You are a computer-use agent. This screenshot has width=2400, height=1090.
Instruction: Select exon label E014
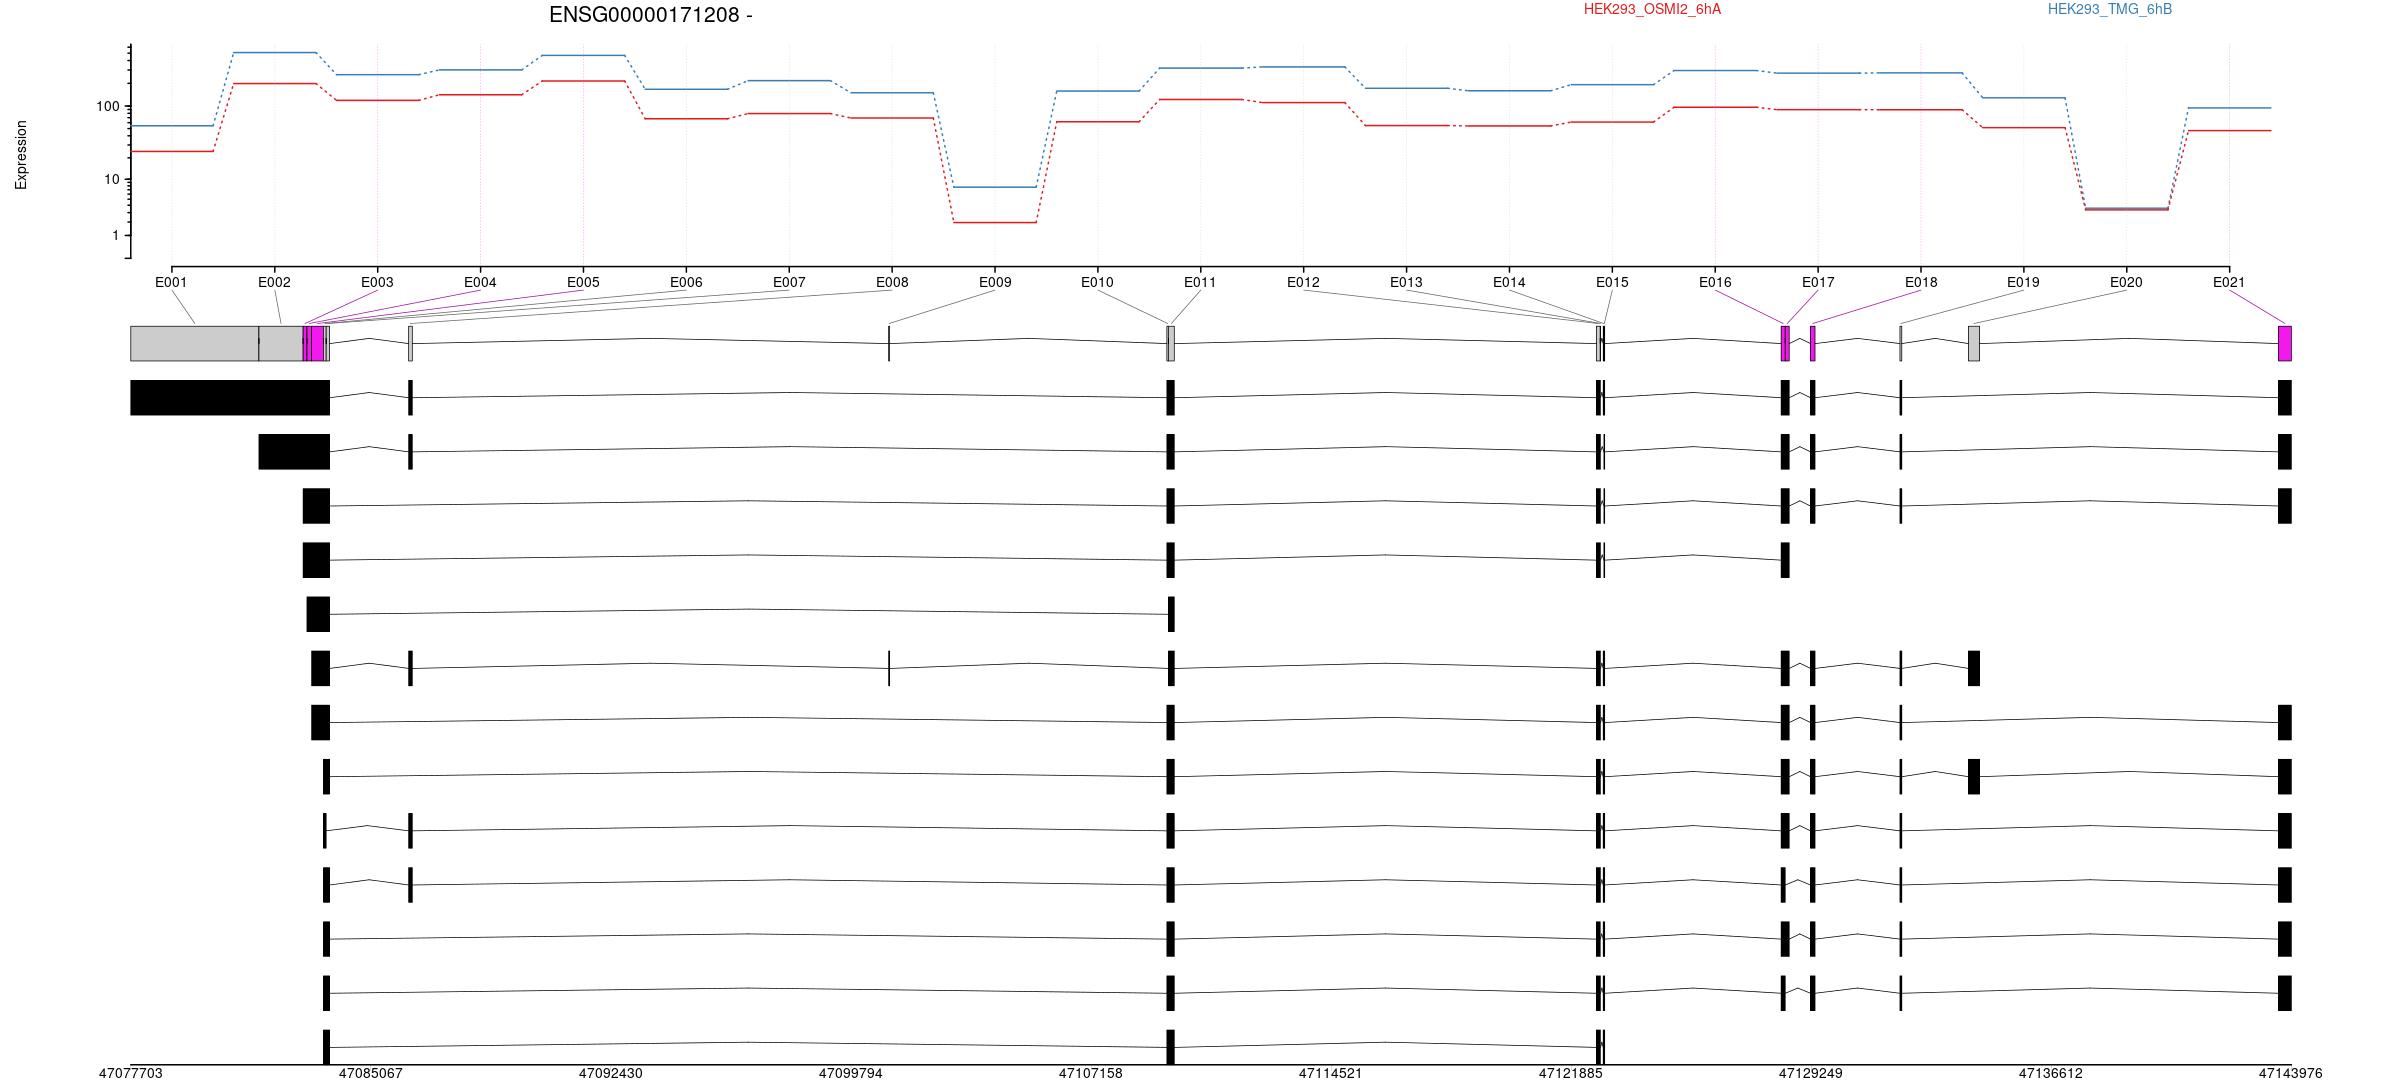click(1509, 282)
